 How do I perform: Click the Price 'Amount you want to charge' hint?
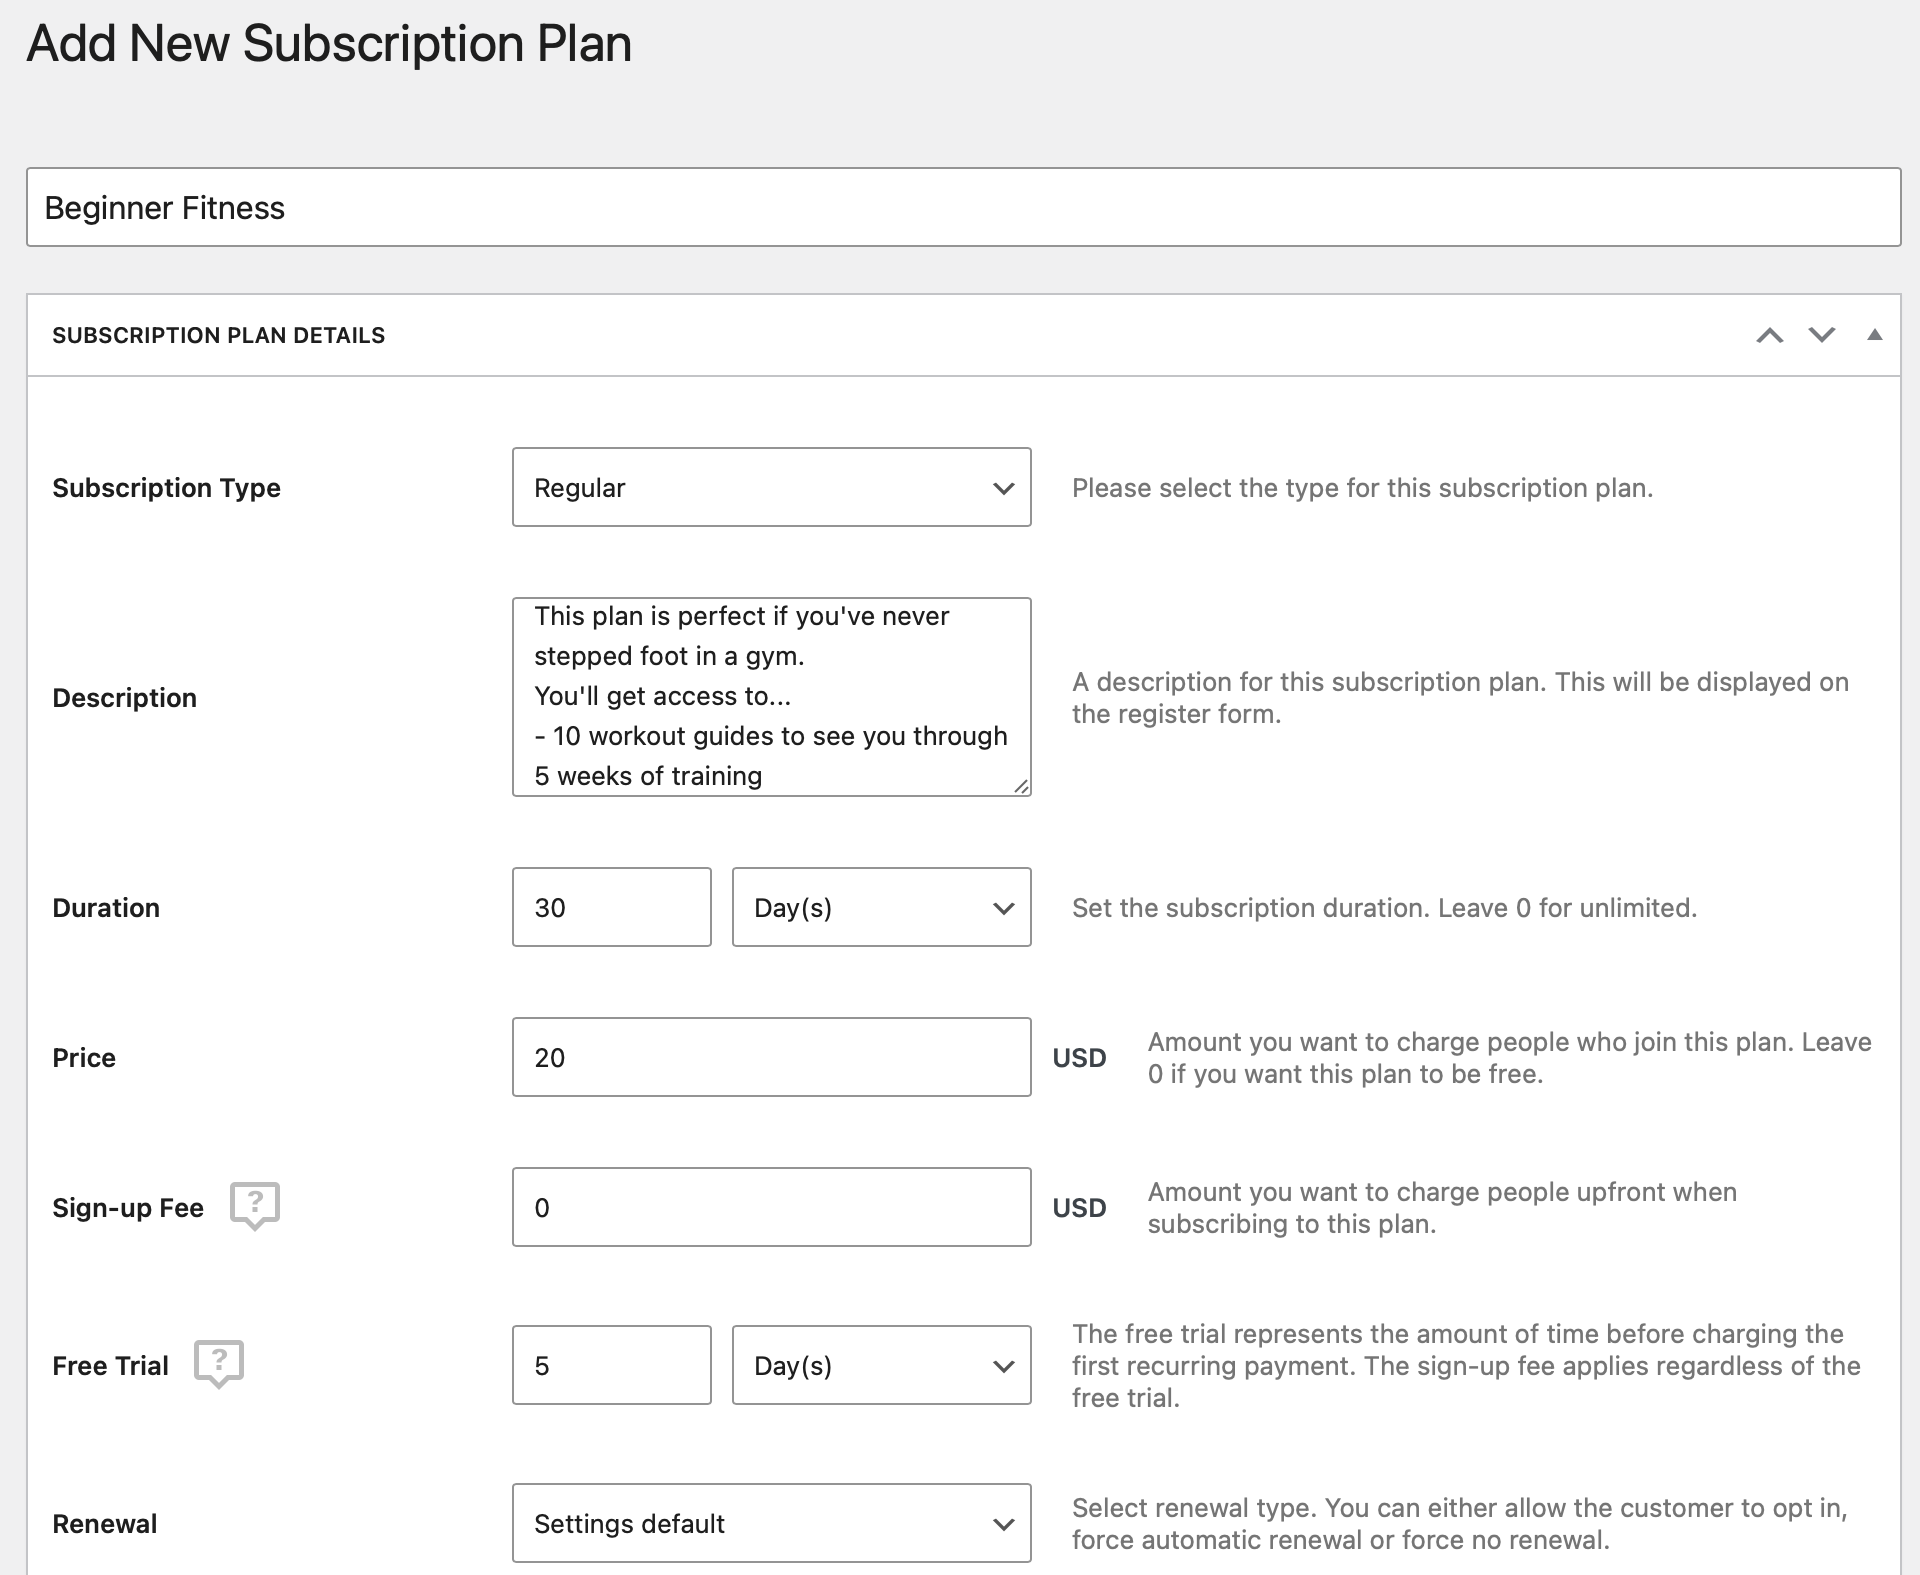click(1509, 1058)
